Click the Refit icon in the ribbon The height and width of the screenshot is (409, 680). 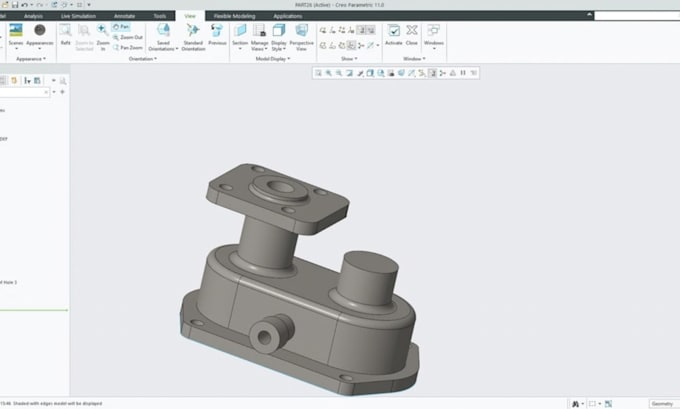pos(65,30)
